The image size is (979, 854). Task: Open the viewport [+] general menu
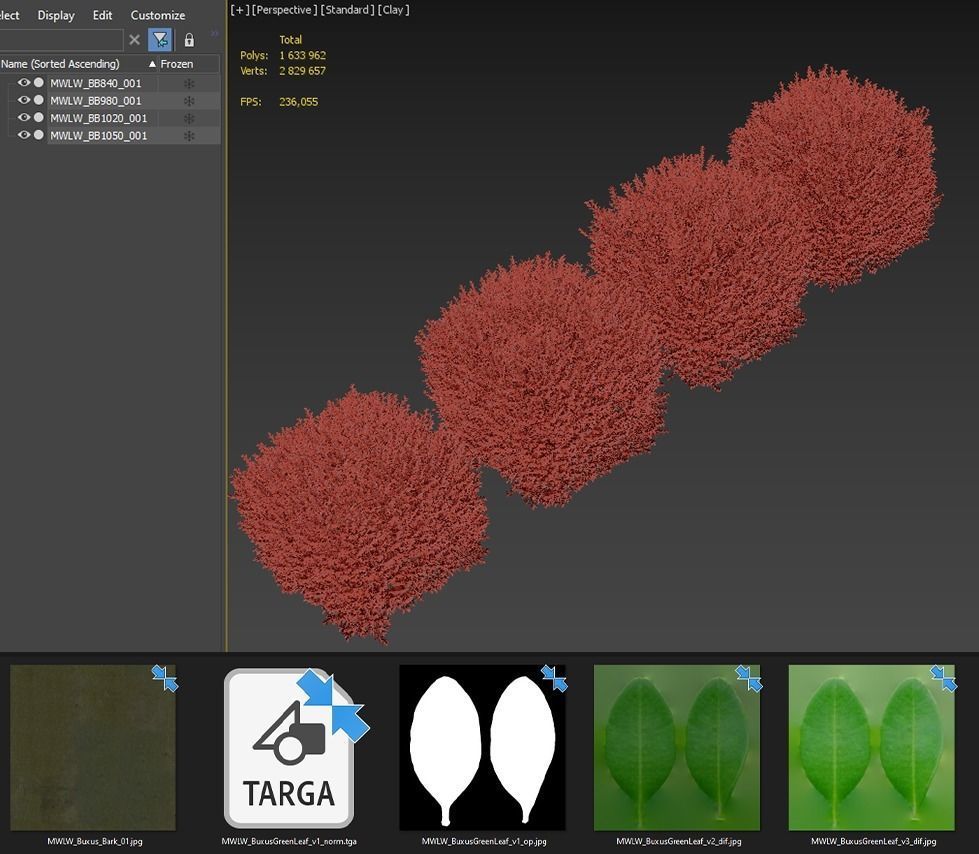pos(239,10)
